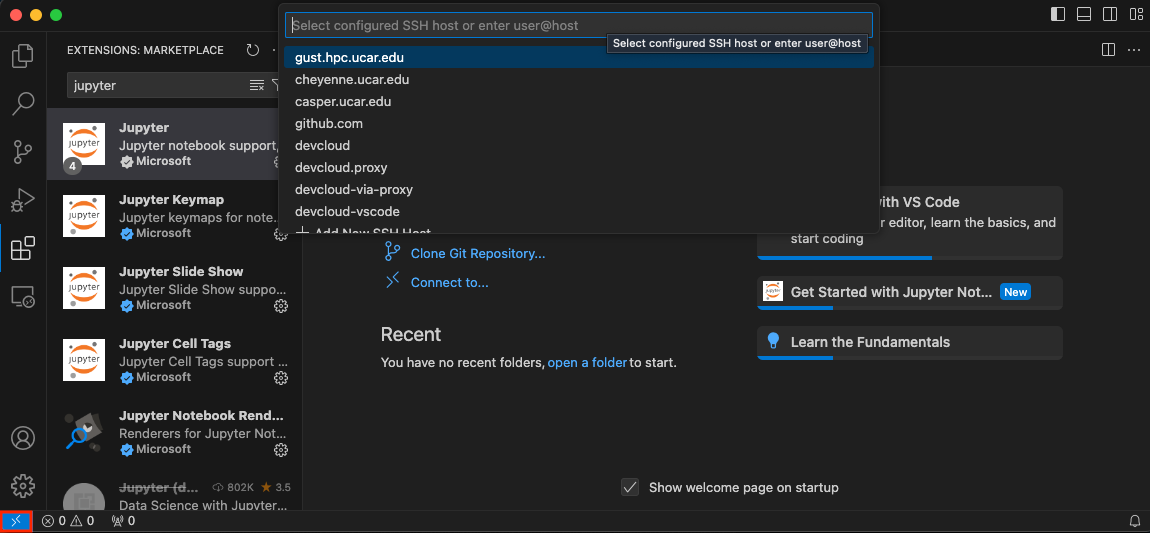Viewport: 1150px width, 533px height.
Task: Open the Extensions view icon
Action: point(23,249)
